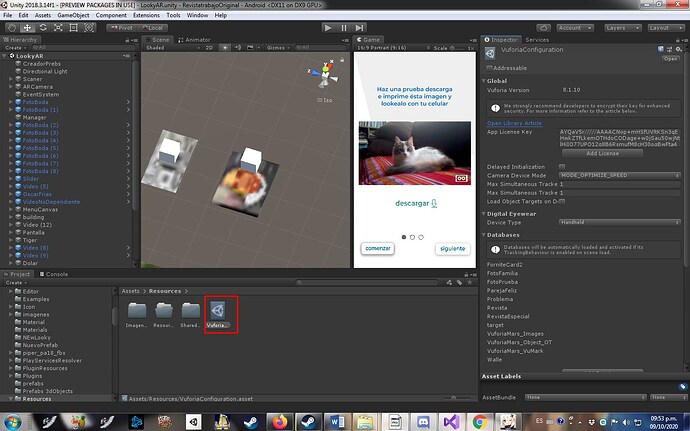Screen dimensions: 690x431
Task: Select ARCamera in the Hierarchy
Action: click(38, 87)
